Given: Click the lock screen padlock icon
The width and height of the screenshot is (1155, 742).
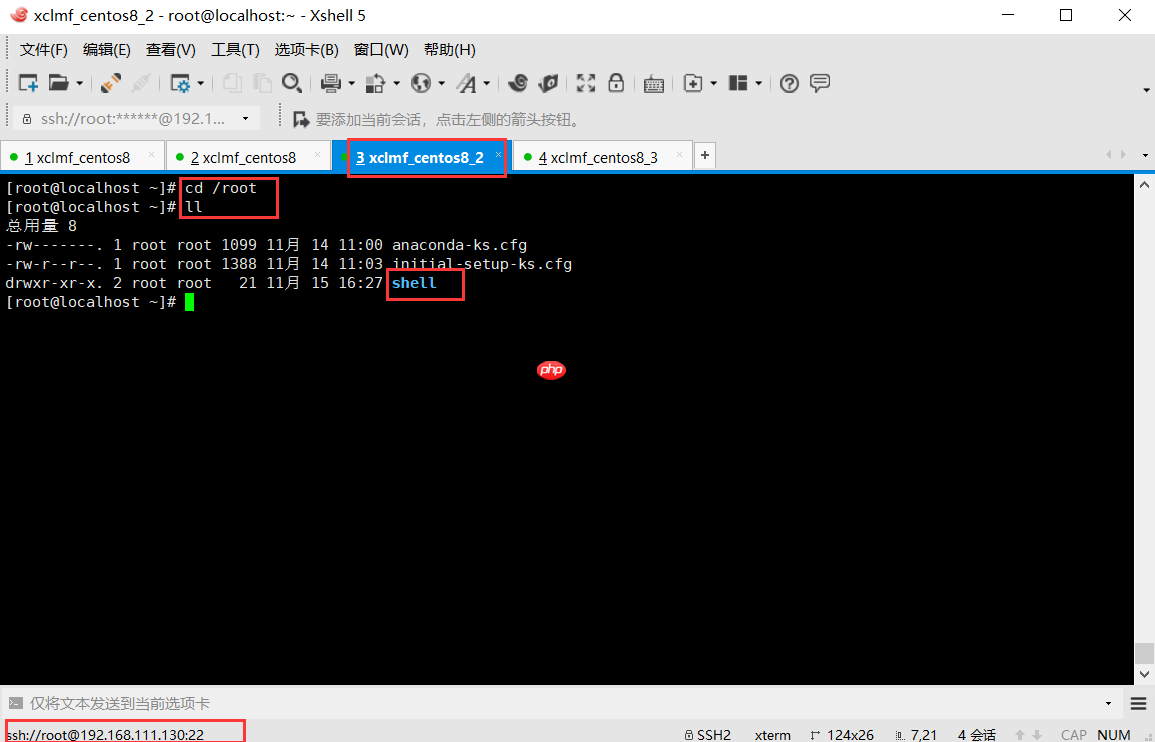Looking at the screenshot, I should (616, 83).
